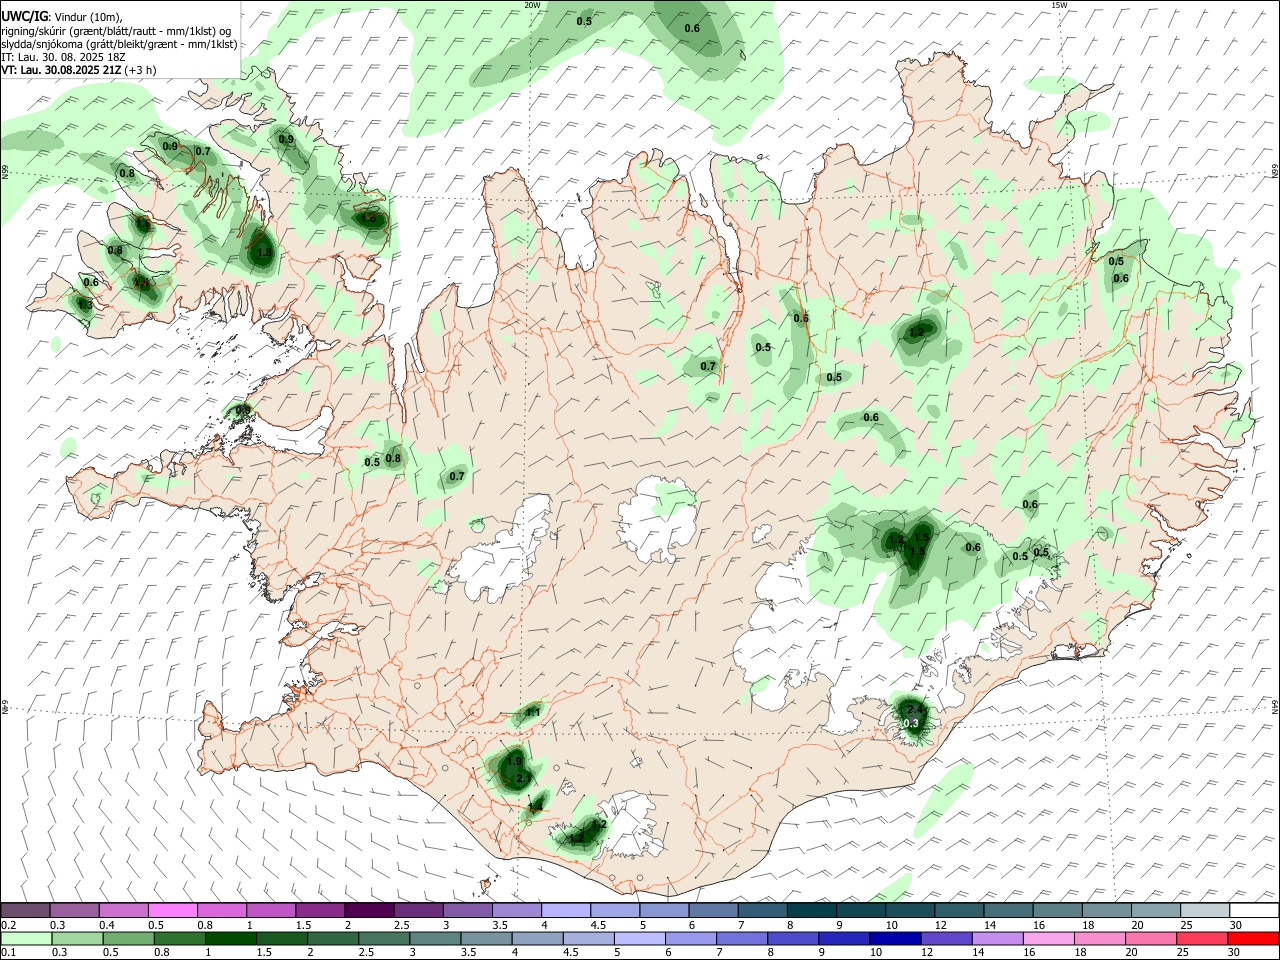1280x960 pixels.
Task: Click the "0.1" label in the lower legend
Action: pyautogui.click(x=9, y=953)
